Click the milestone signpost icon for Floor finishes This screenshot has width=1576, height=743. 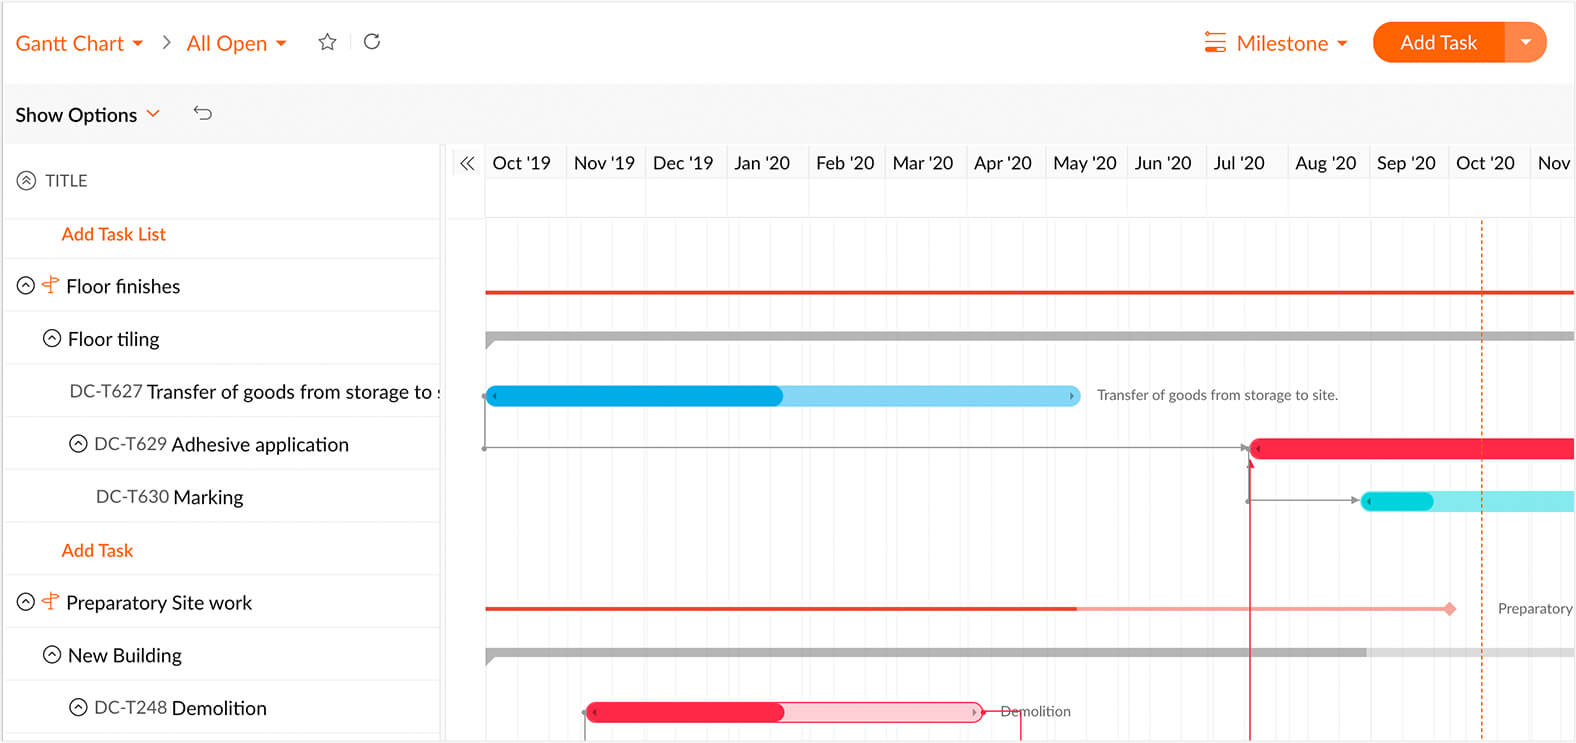point(50,286)
